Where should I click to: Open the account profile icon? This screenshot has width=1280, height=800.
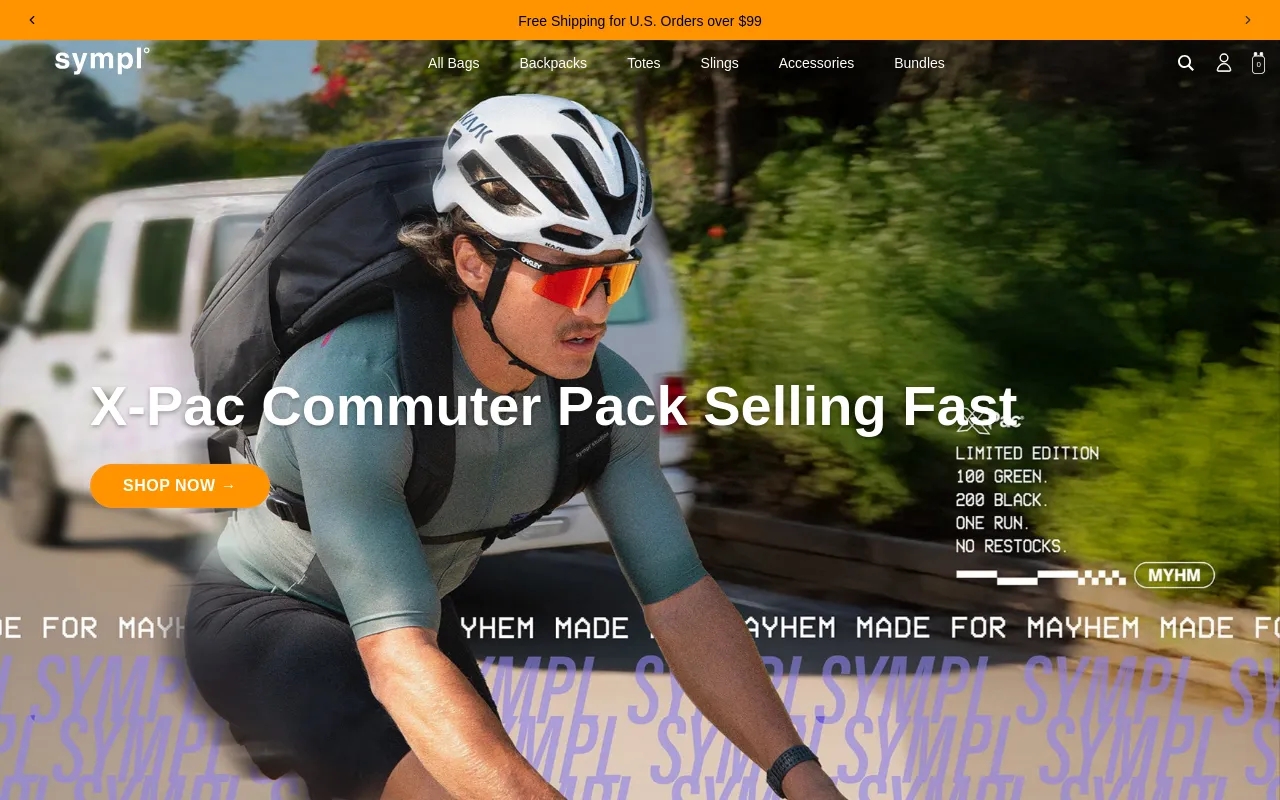[x=1224, y=63]
